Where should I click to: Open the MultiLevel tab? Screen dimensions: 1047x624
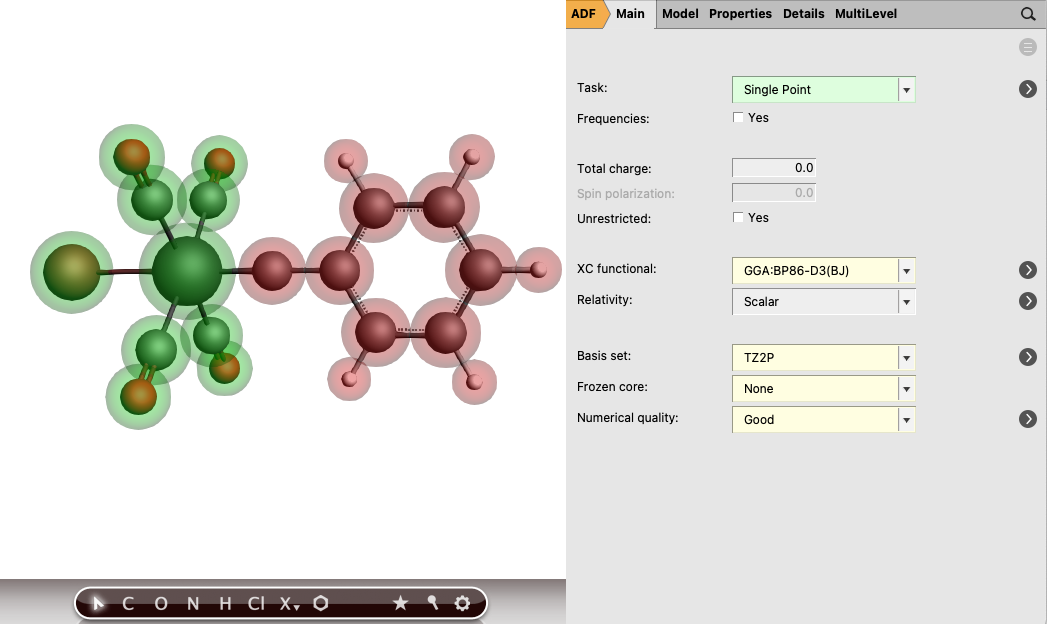pyautogui.click(x=866, y=14)
